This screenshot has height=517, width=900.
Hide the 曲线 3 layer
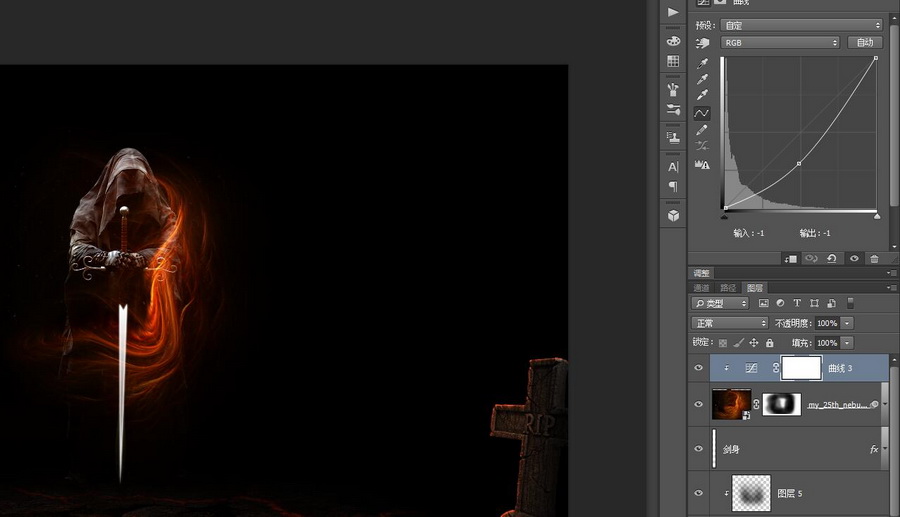(699, 368)
